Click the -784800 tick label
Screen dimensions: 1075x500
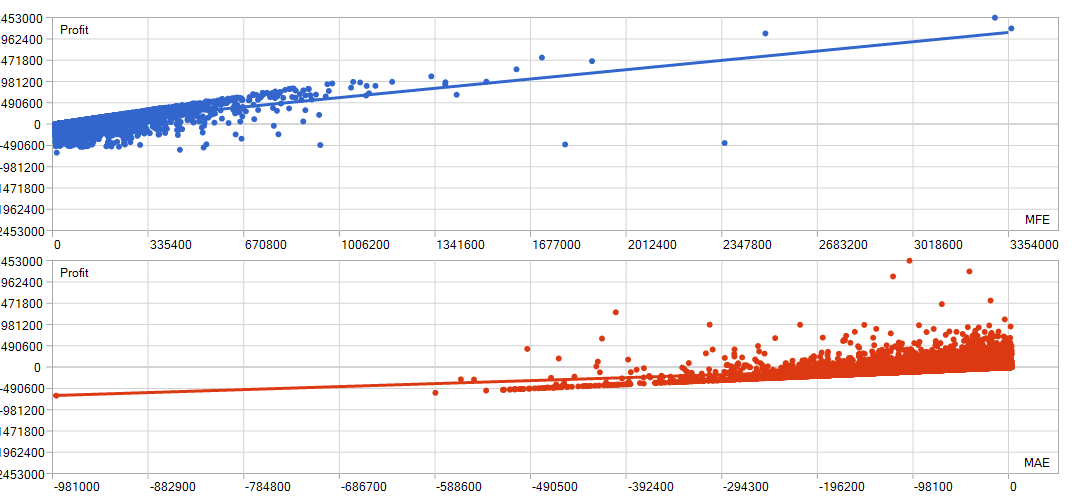[267, 487]
